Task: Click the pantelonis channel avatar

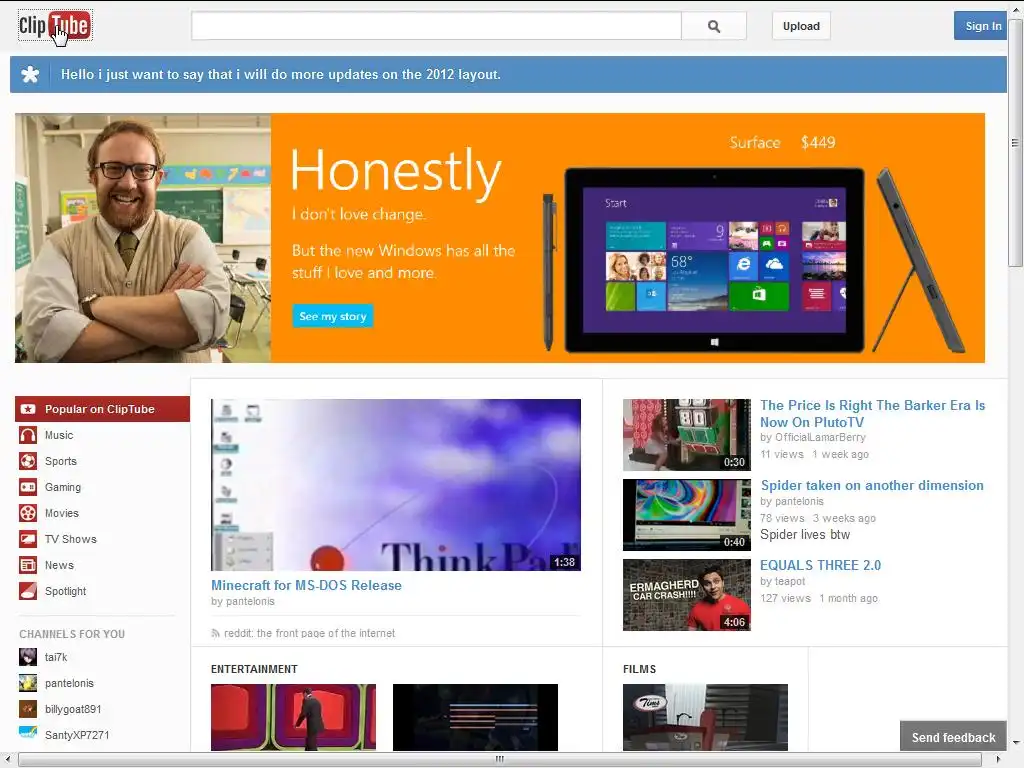Action: tap(28, 683)
